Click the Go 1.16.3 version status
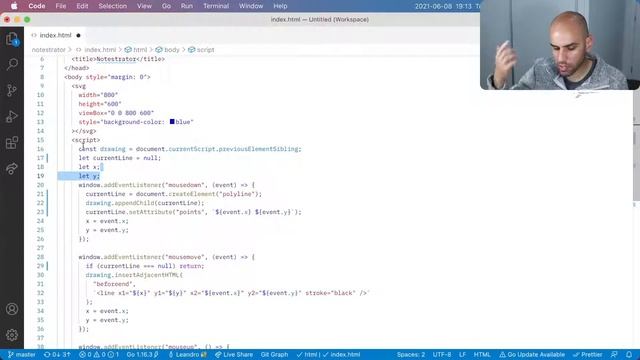The width and height of the screenshot is (640, 360). tap(142, 355)
